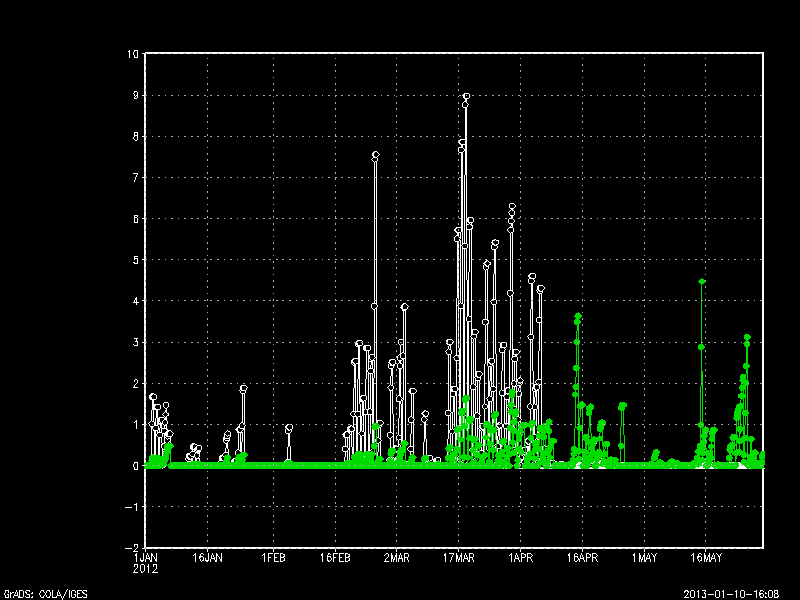Click the green peak marker near 4.5
Screen dimensions: 800x600
click(702, 281)
